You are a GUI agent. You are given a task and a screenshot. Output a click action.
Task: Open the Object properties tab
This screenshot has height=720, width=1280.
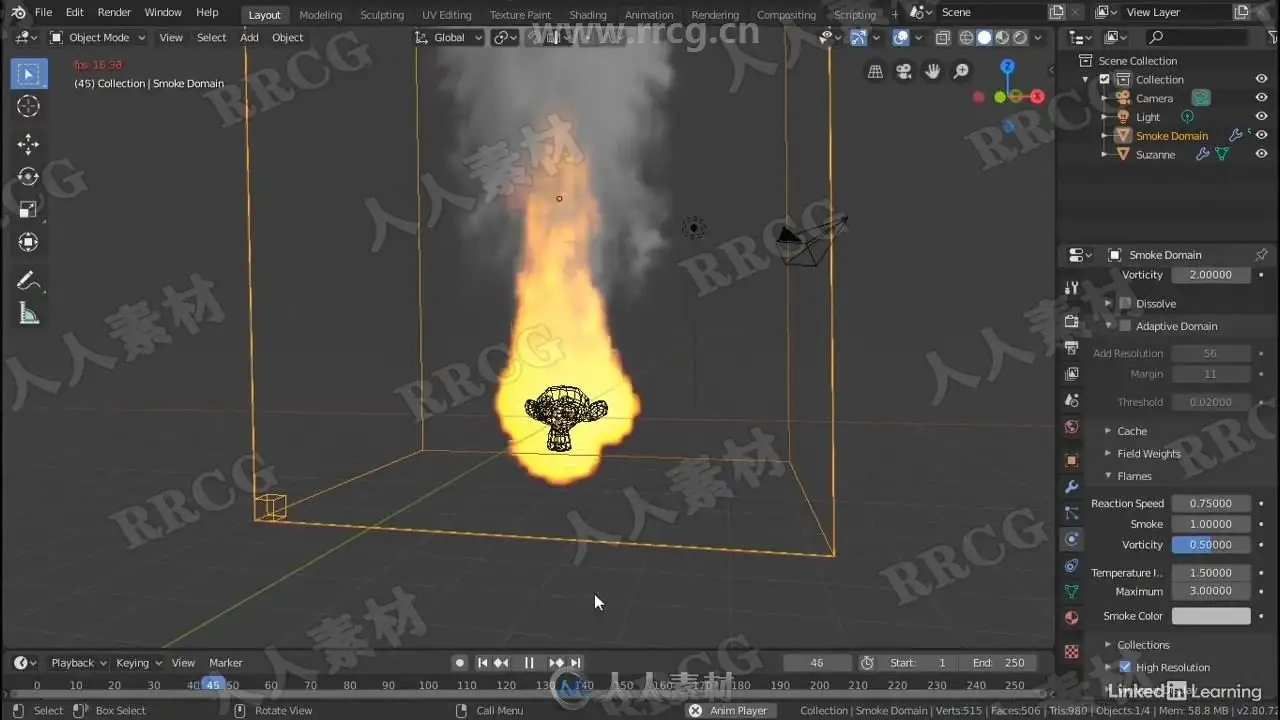tap(1072, 461)
